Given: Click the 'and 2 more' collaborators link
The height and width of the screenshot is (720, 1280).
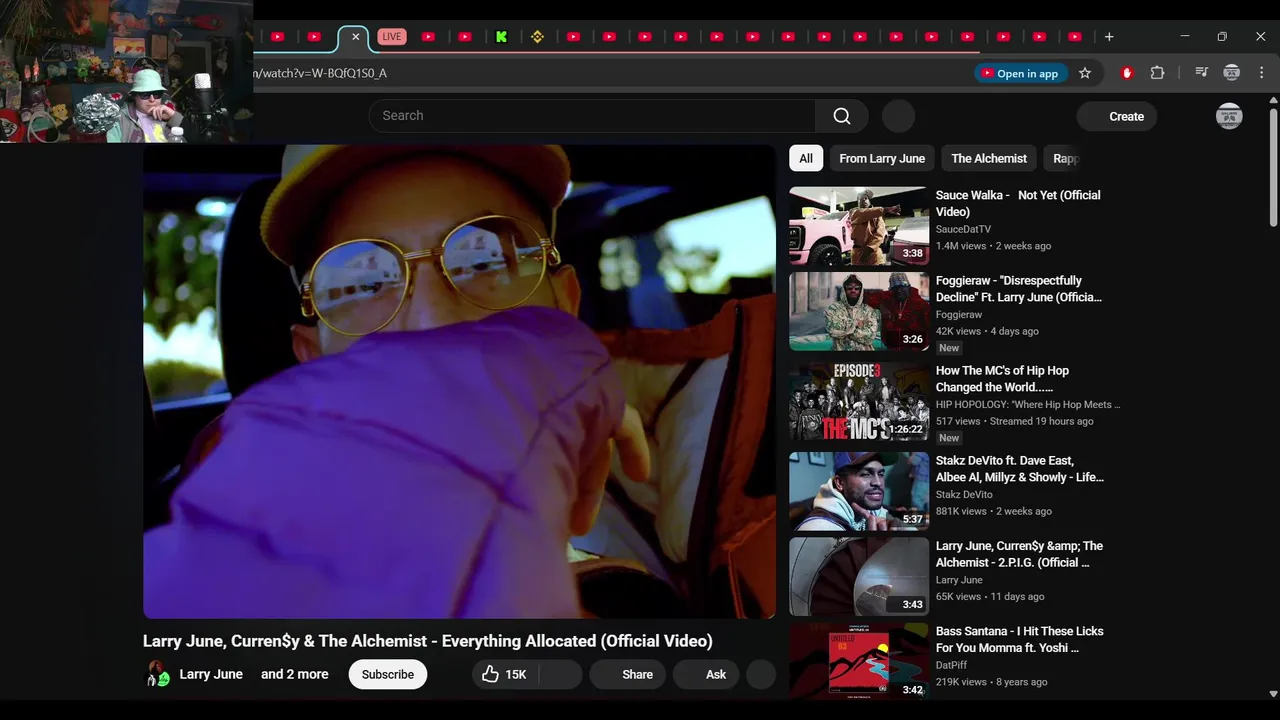Looking at the screenshot, I should pos(295,674).
